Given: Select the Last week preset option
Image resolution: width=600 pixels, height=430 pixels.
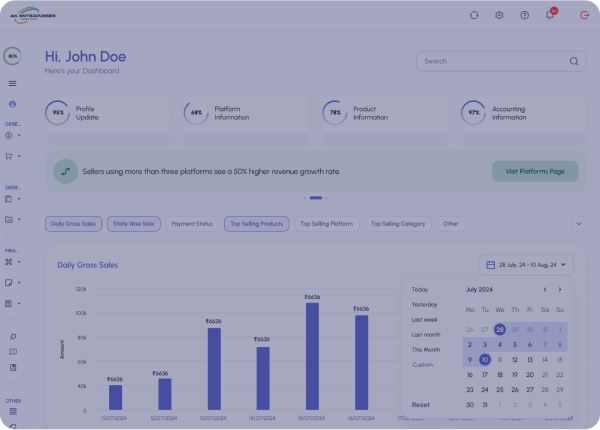Looking at the screenshot, I should tap(424, 319).
